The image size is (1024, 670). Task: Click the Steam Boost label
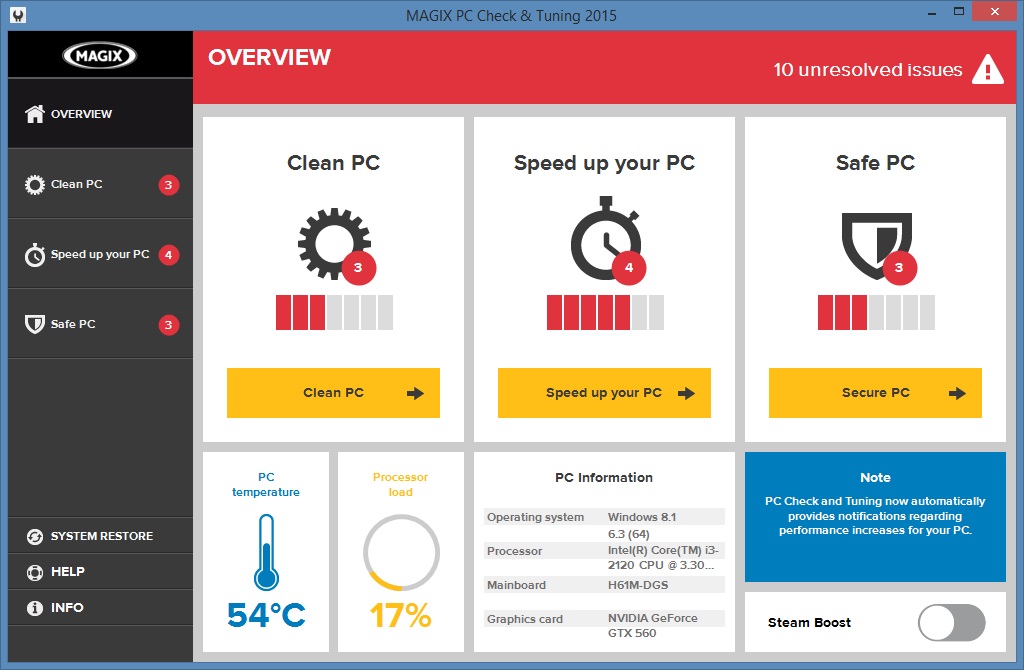click(809, 622)
